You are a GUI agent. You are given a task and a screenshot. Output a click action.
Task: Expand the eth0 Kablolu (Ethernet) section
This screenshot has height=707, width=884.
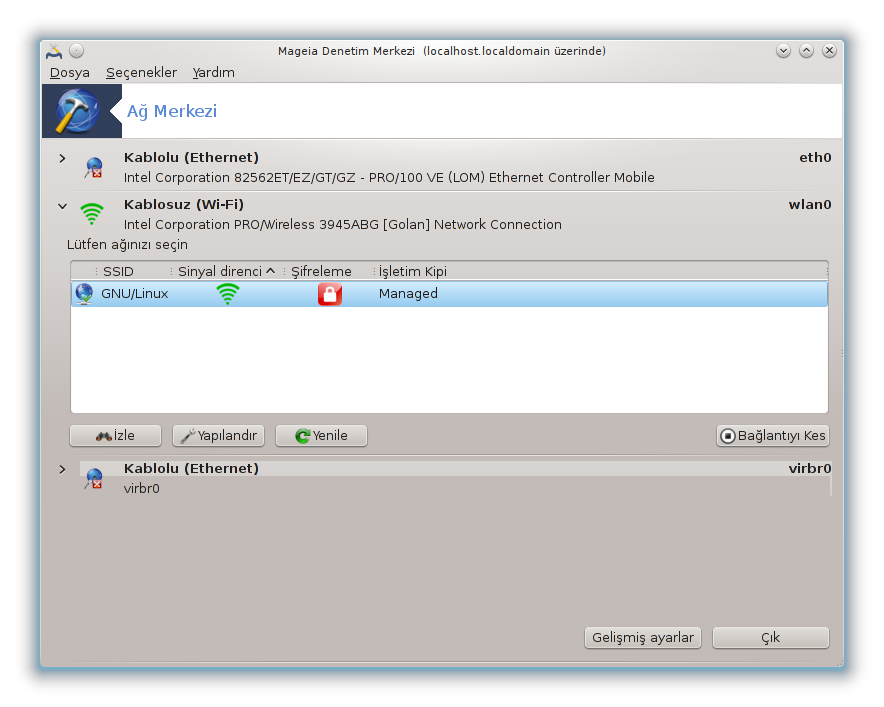pyautogui.click(x=63, y=158)
